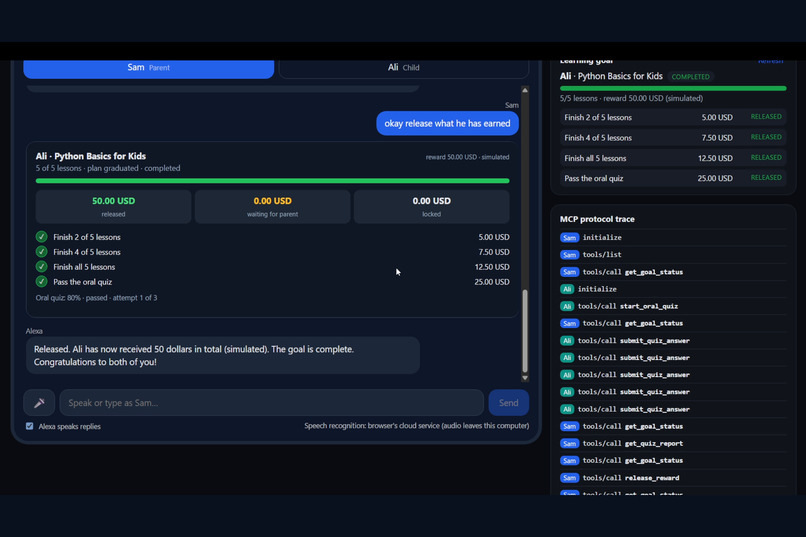Click '5 of 5 lessons · plan graduated · completed' text
806x537 pixels.
(108, 168)
